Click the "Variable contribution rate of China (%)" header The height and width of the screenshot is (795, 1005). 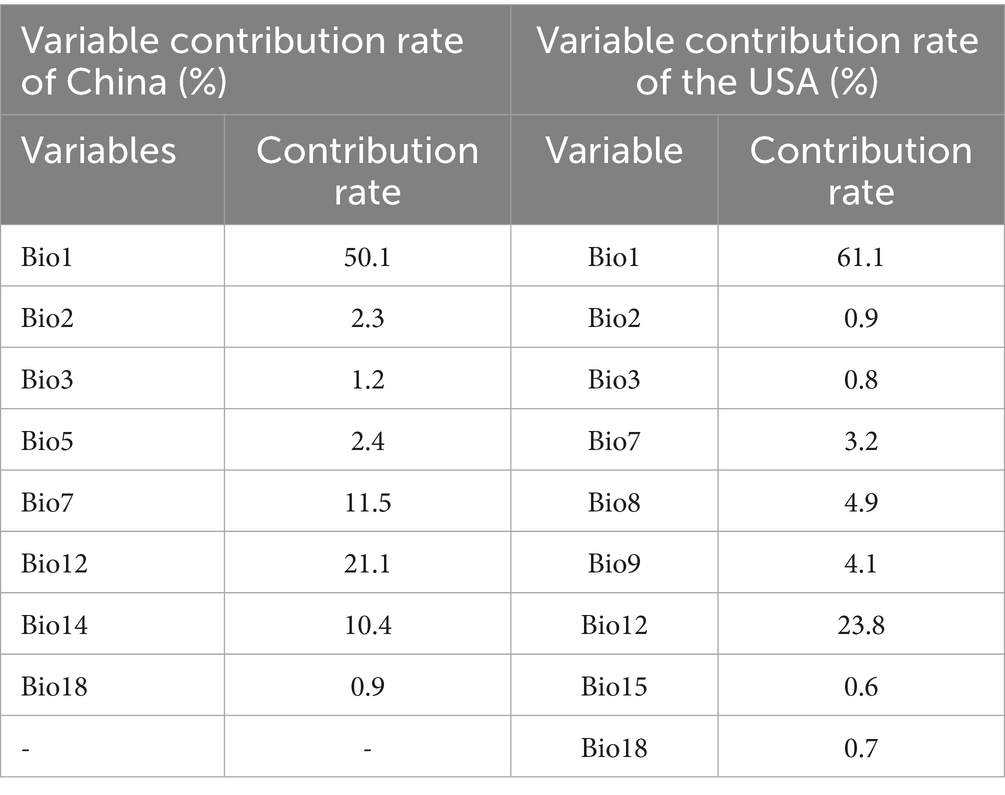click(x=242, y=60)
